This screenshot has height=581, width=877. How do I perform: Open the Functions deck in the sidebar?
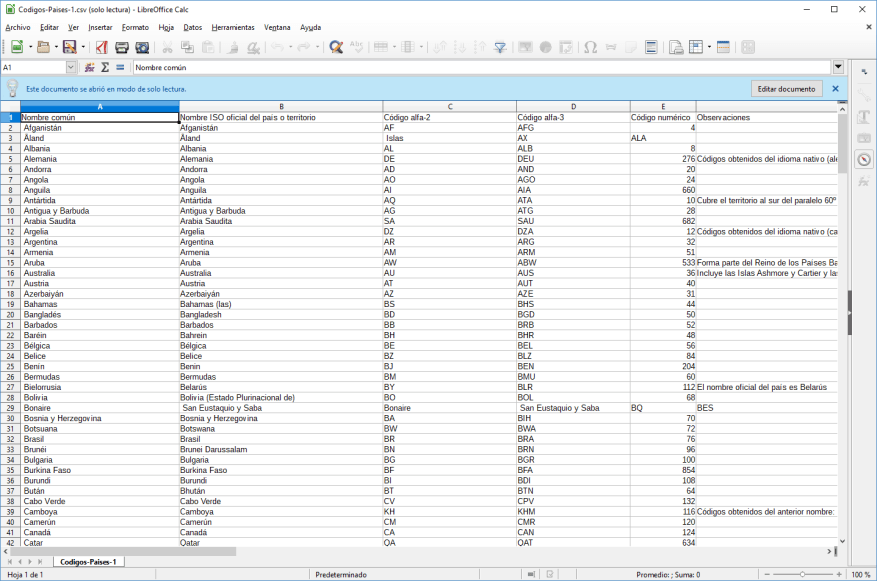pyautogui.click(x=861, y=181)
